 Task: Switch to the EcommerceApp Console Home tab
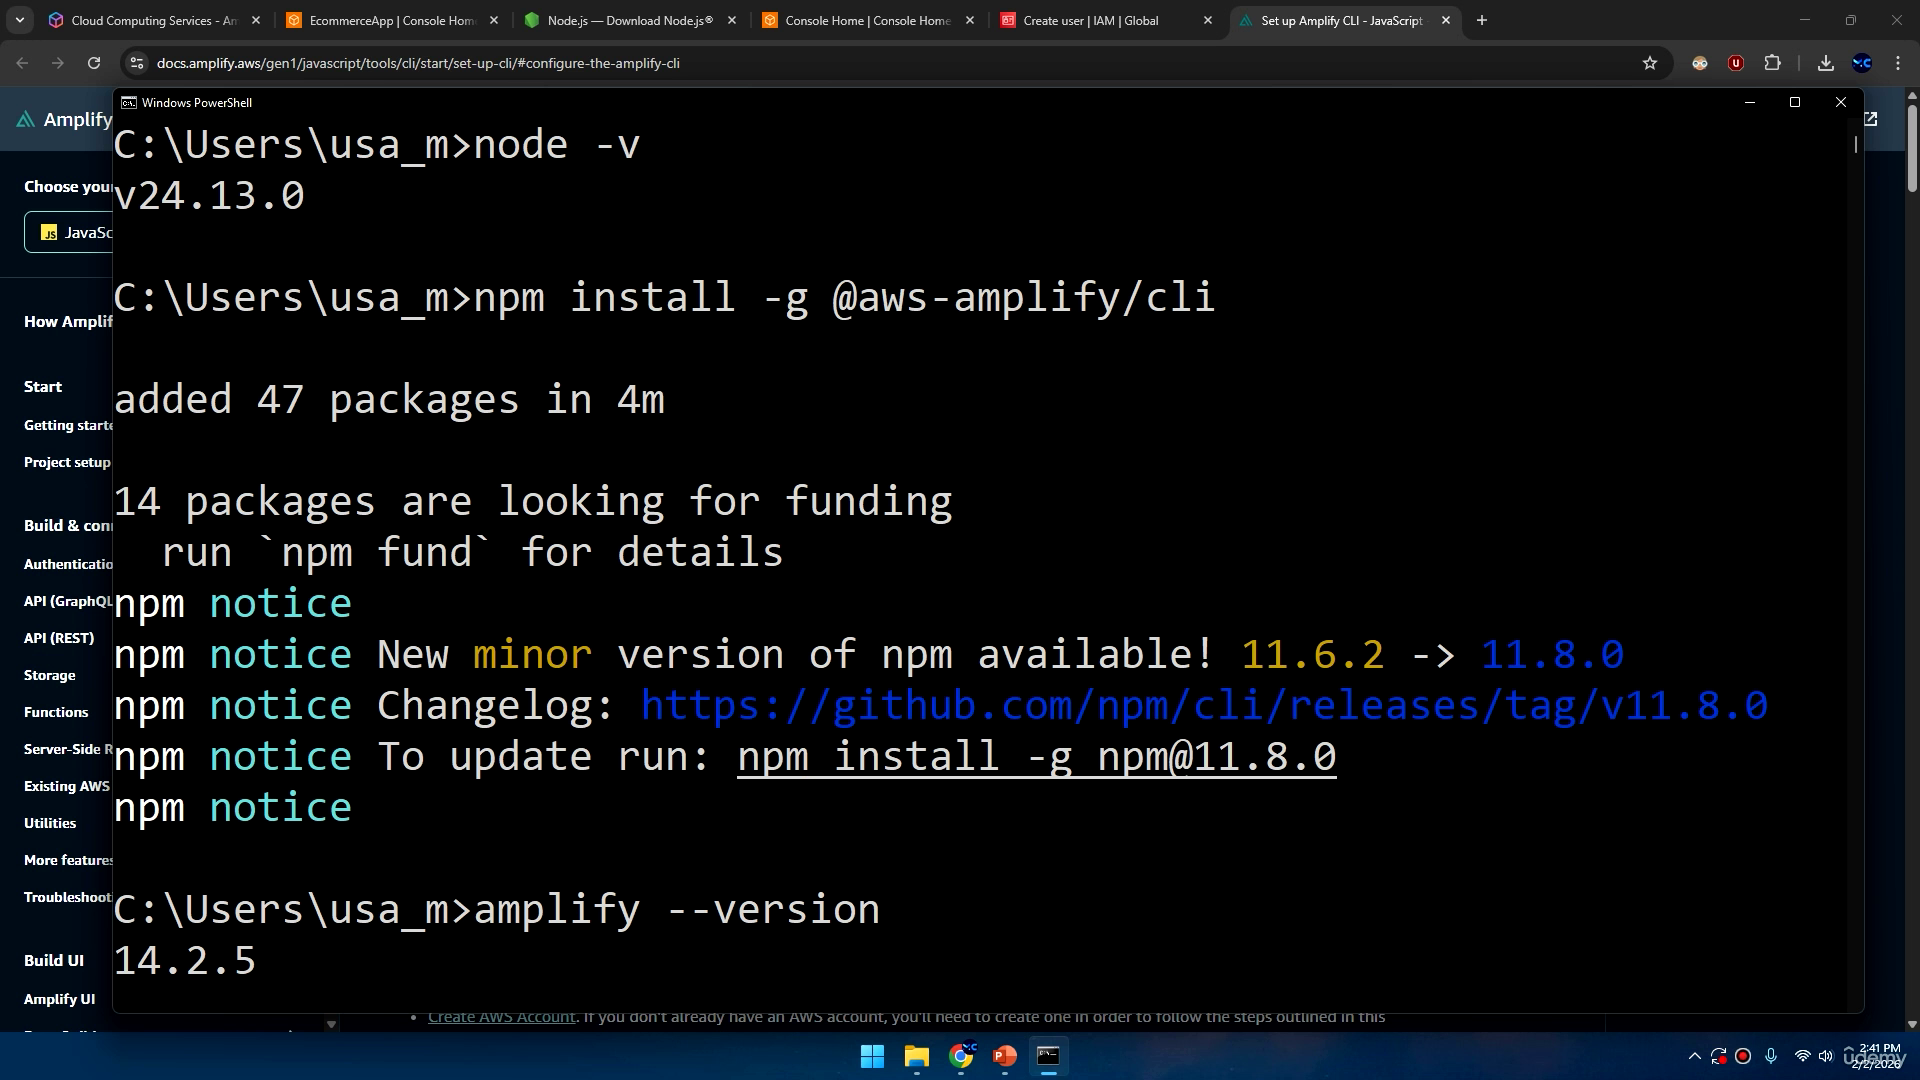392,20
